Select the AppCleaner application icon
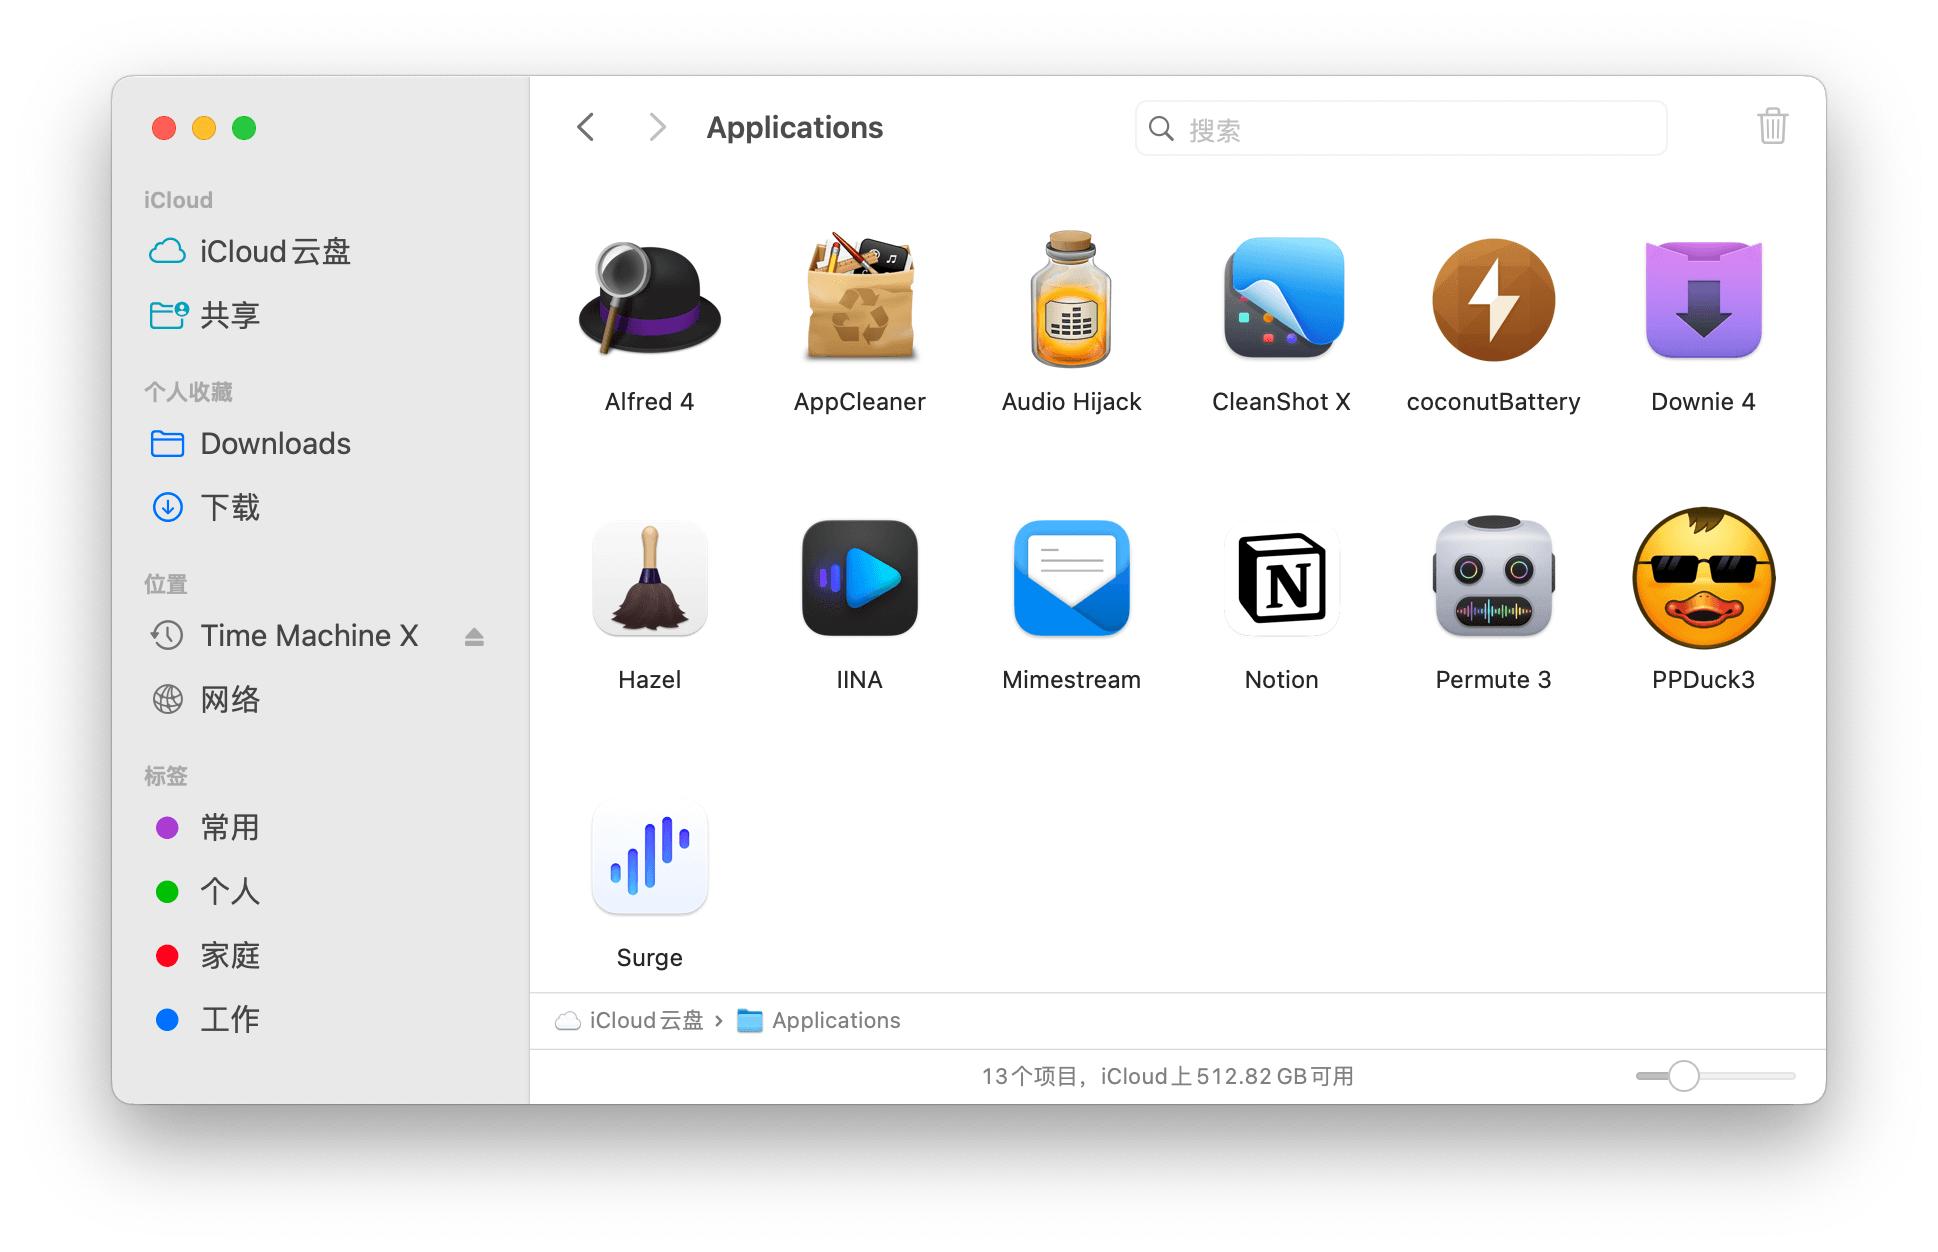This screenshot has height=1252, width=1938. (x=859, y=300)
